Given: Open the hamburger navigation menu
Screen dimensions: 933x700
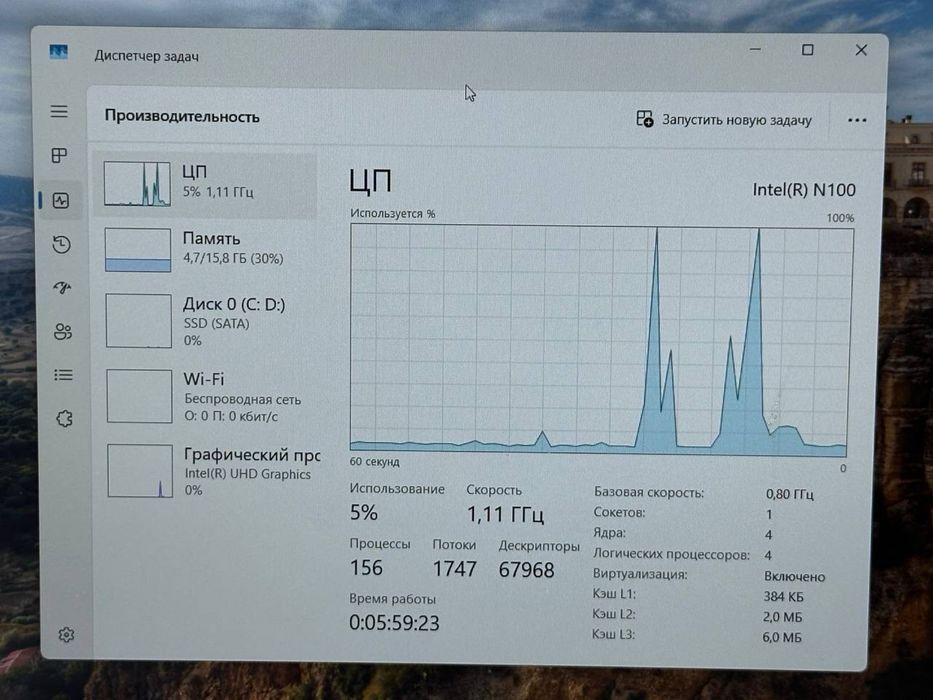Looking at the screenshot, I should point(59,112).
